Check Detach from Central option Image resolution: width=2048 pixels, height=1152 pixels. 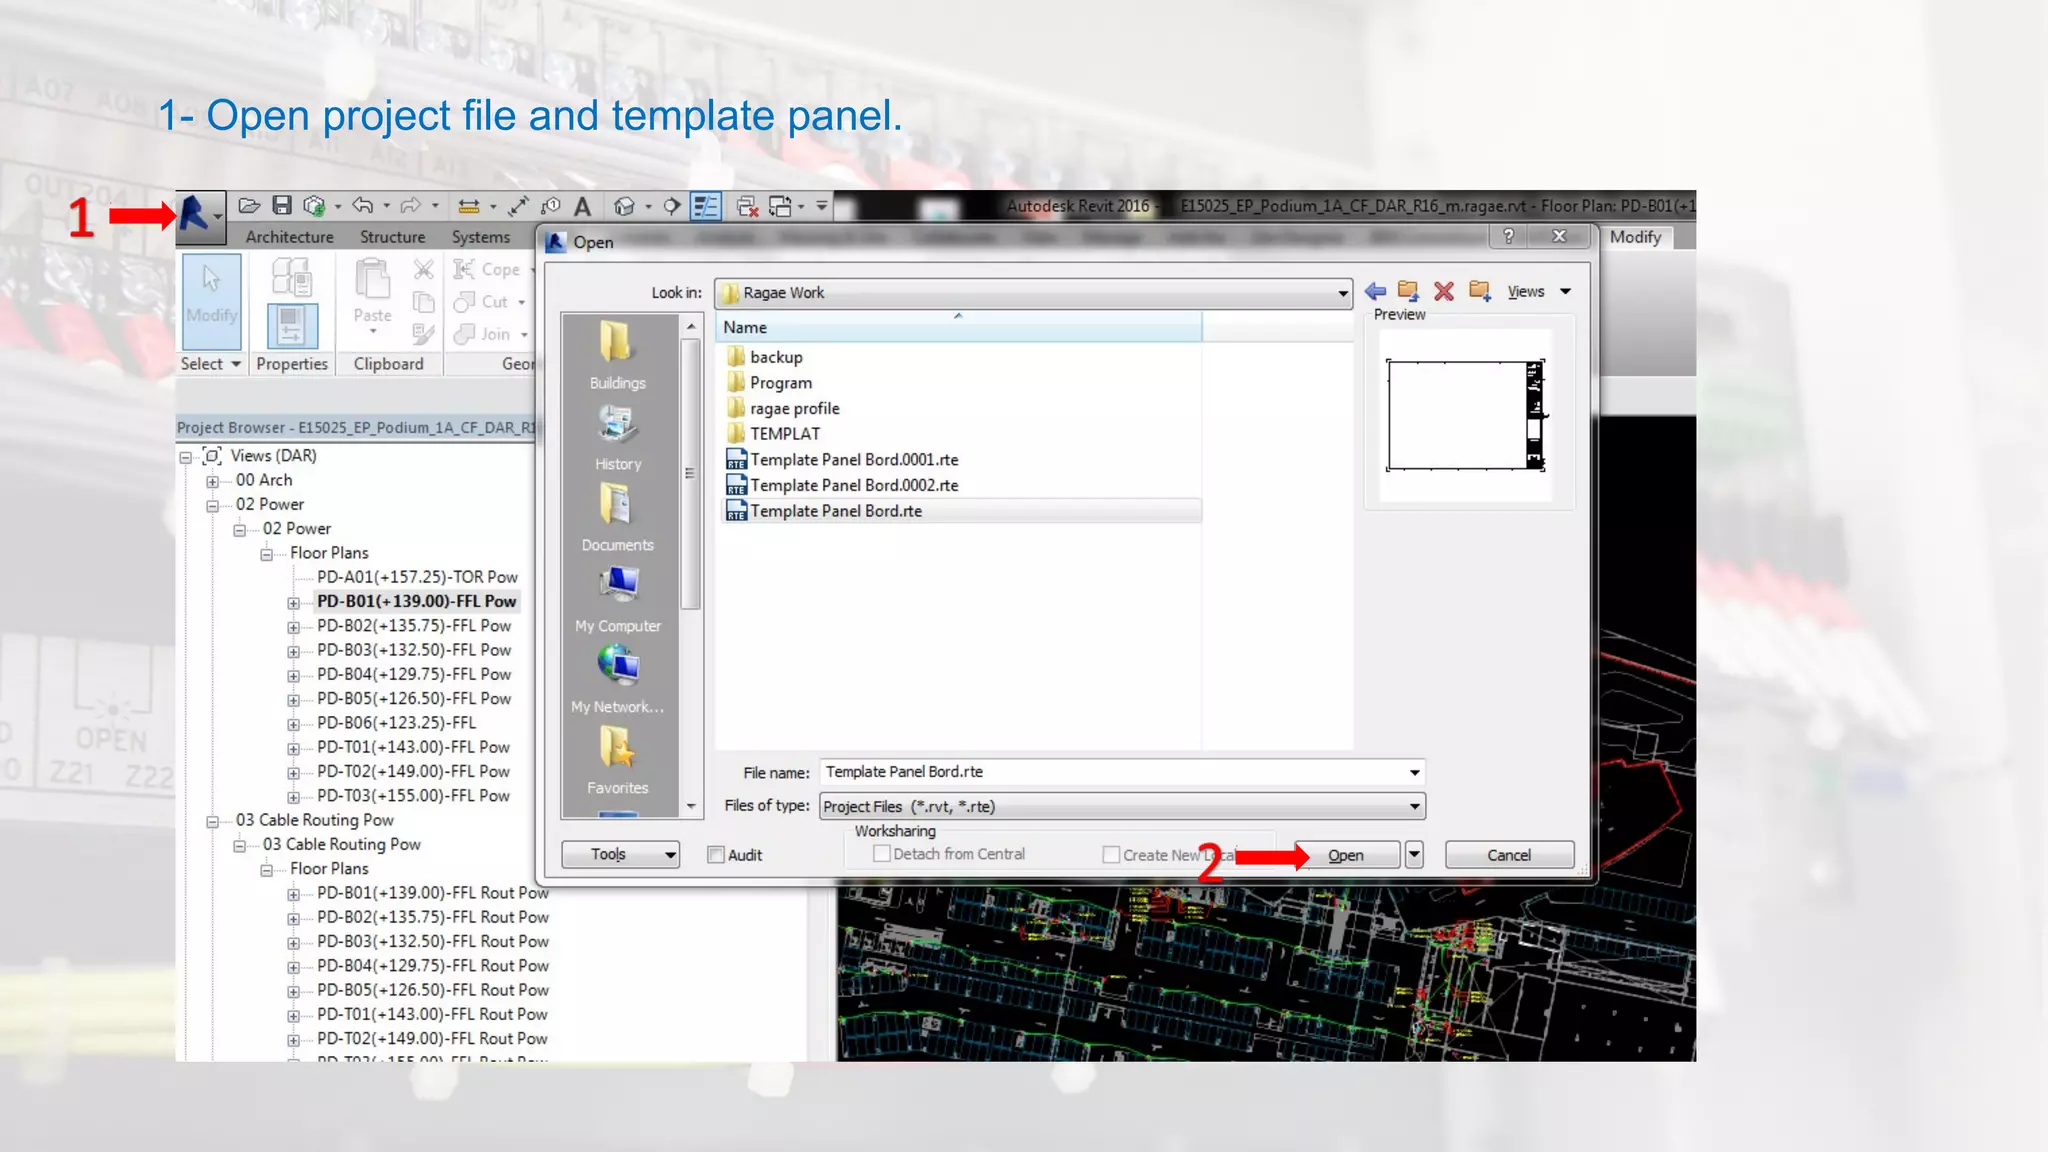click(882, 854)
